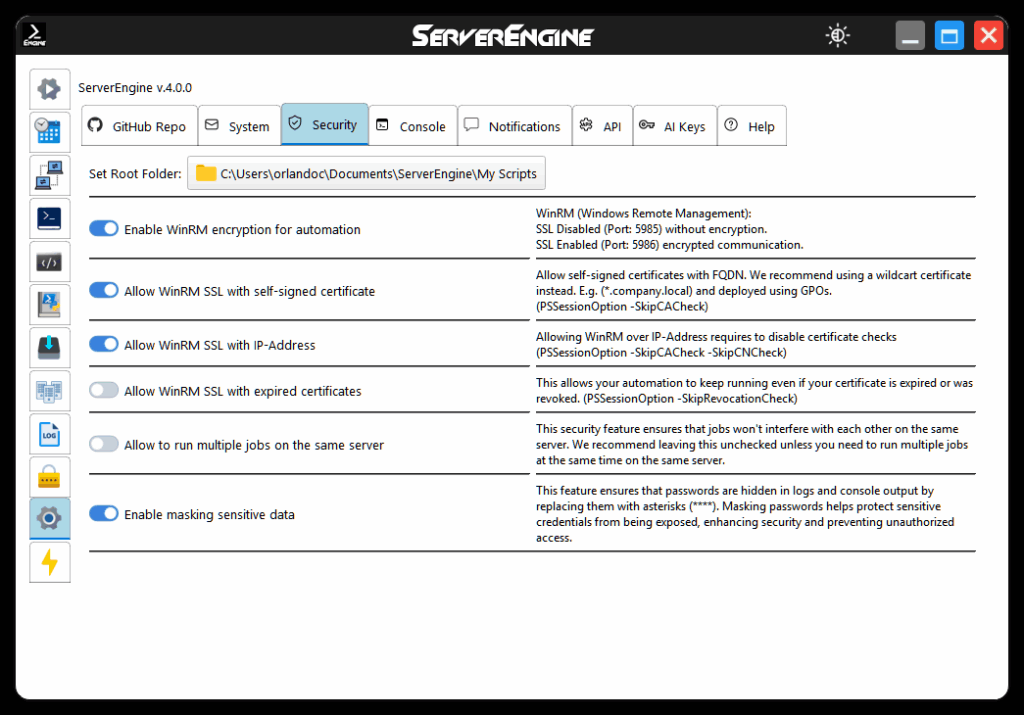
Task: Open the GitHub Repo tab
Action: point(138,127)
